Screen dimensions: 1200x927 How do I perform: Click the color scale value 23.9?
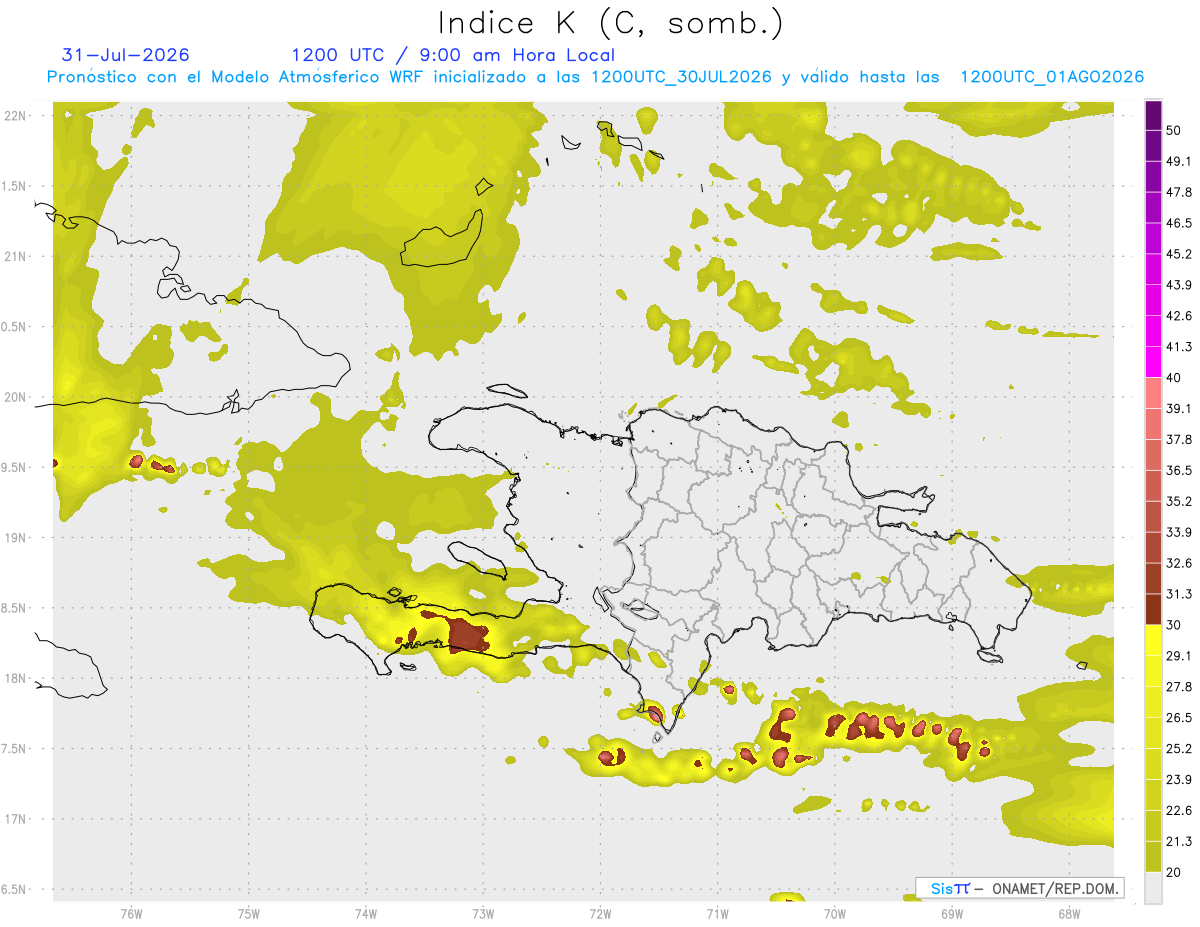1179,779
